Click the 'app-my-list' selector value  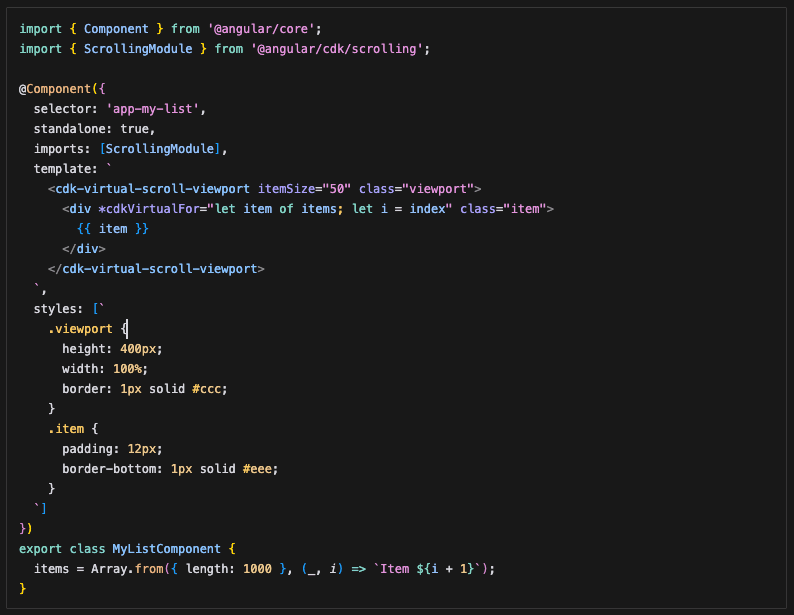pos(152,109)
